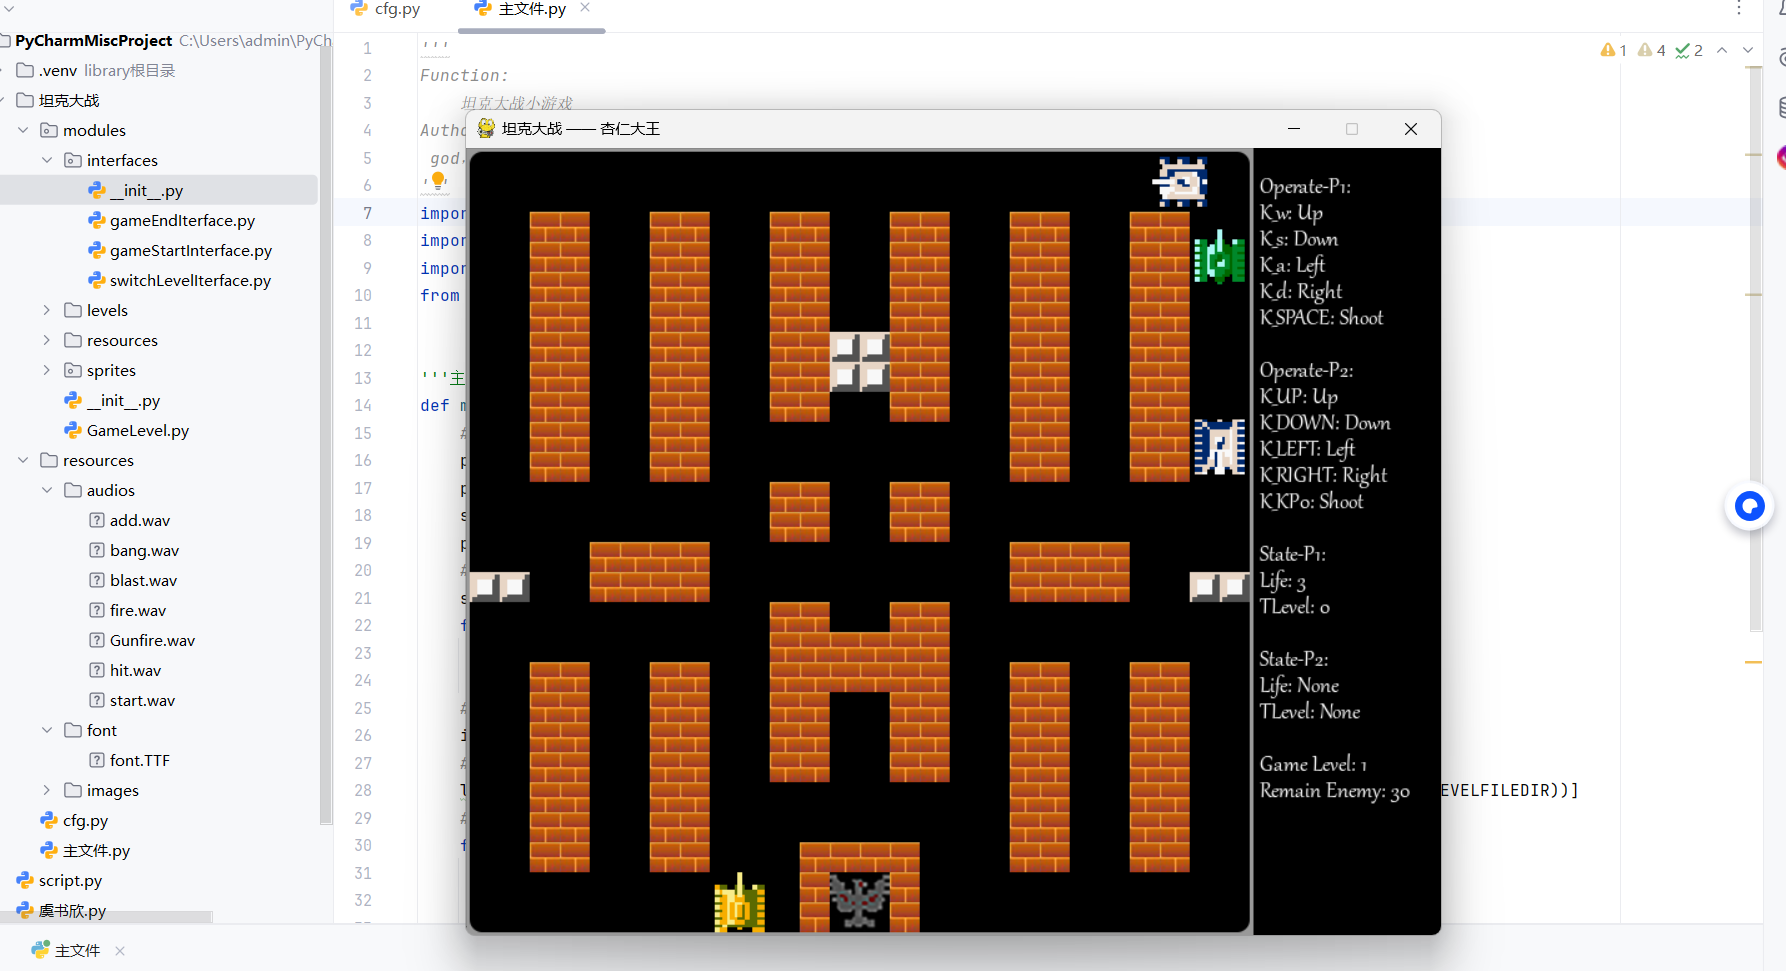Click pygame icon in game title bar

(486, 128)
